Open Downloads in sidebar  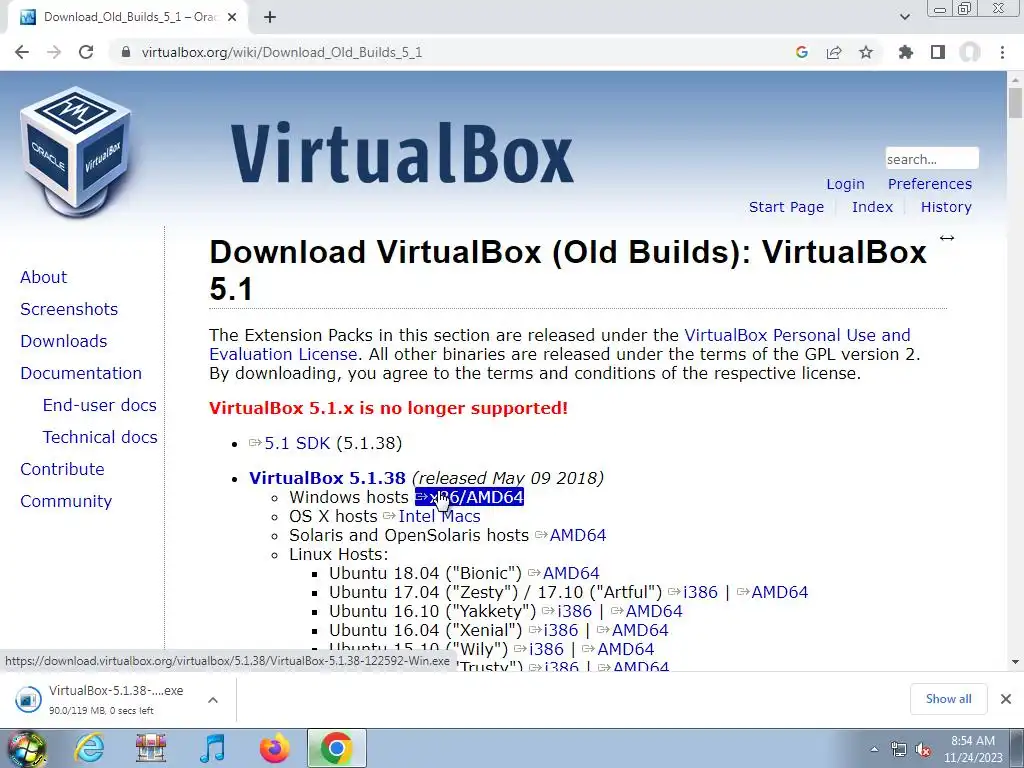(63, 341)
